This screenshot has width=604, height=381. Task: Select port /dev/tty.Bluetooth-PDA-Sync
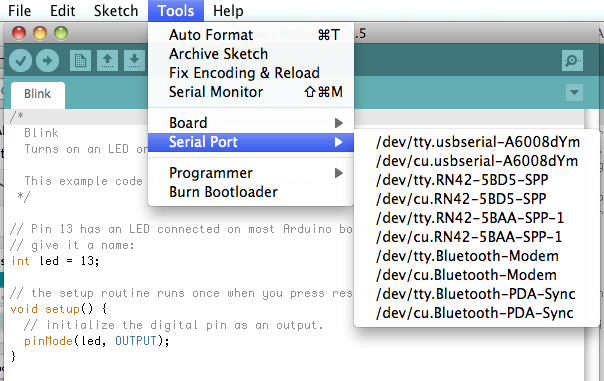point(476,294)
